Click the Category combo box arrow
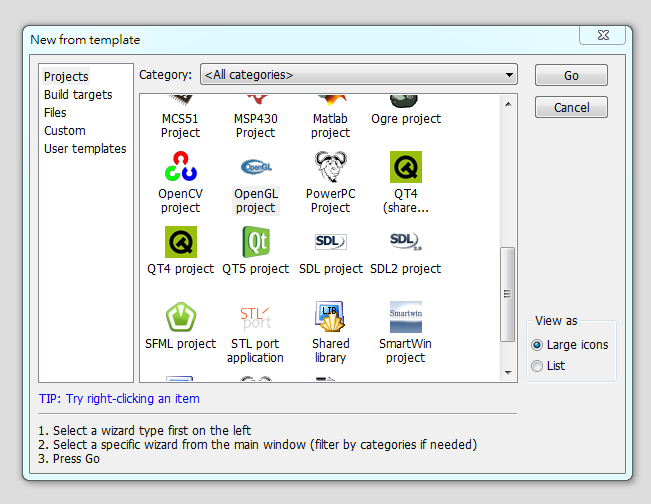Image resolution: width=651 pixels, height=504 pixels. [509, 75]
